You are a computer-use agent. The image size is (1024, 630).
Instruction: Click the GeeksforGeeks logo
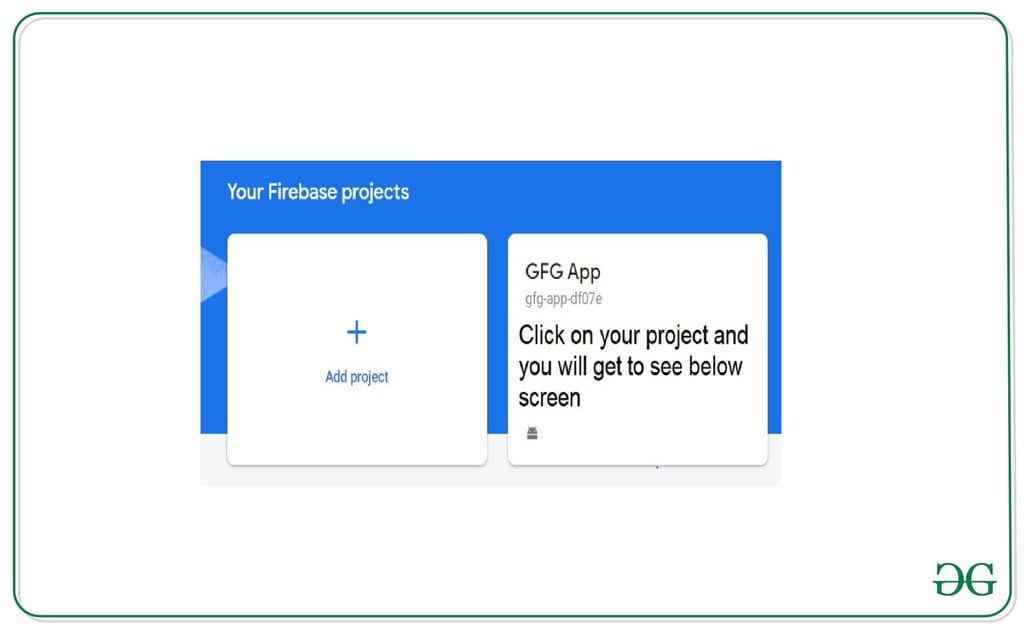tap(965, 580)
